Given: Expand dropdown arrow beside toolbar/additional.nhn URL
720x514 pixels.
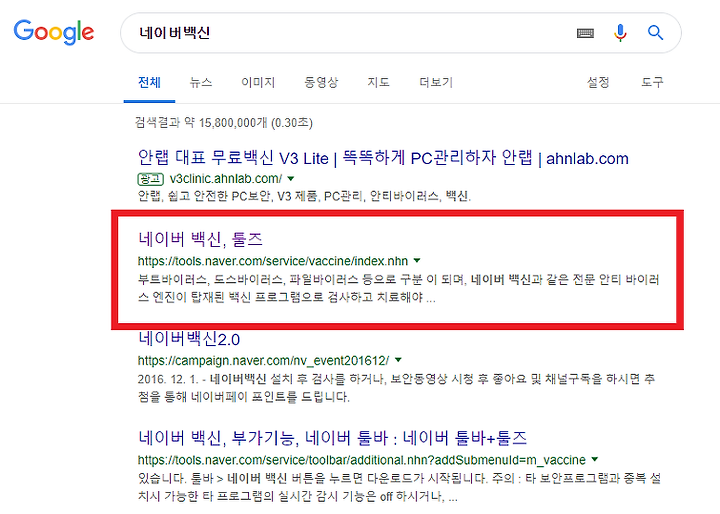Looking at the screenshot, I should click(x=595, y=459).
